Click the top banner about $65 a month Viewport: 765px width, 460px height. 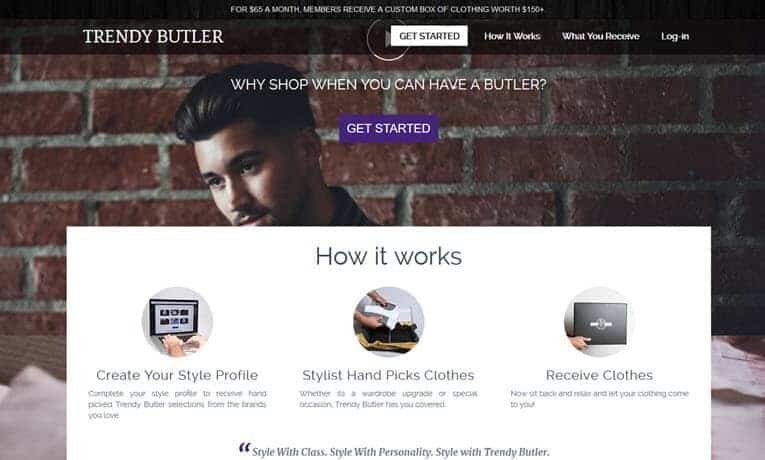[x=387, y=9]
